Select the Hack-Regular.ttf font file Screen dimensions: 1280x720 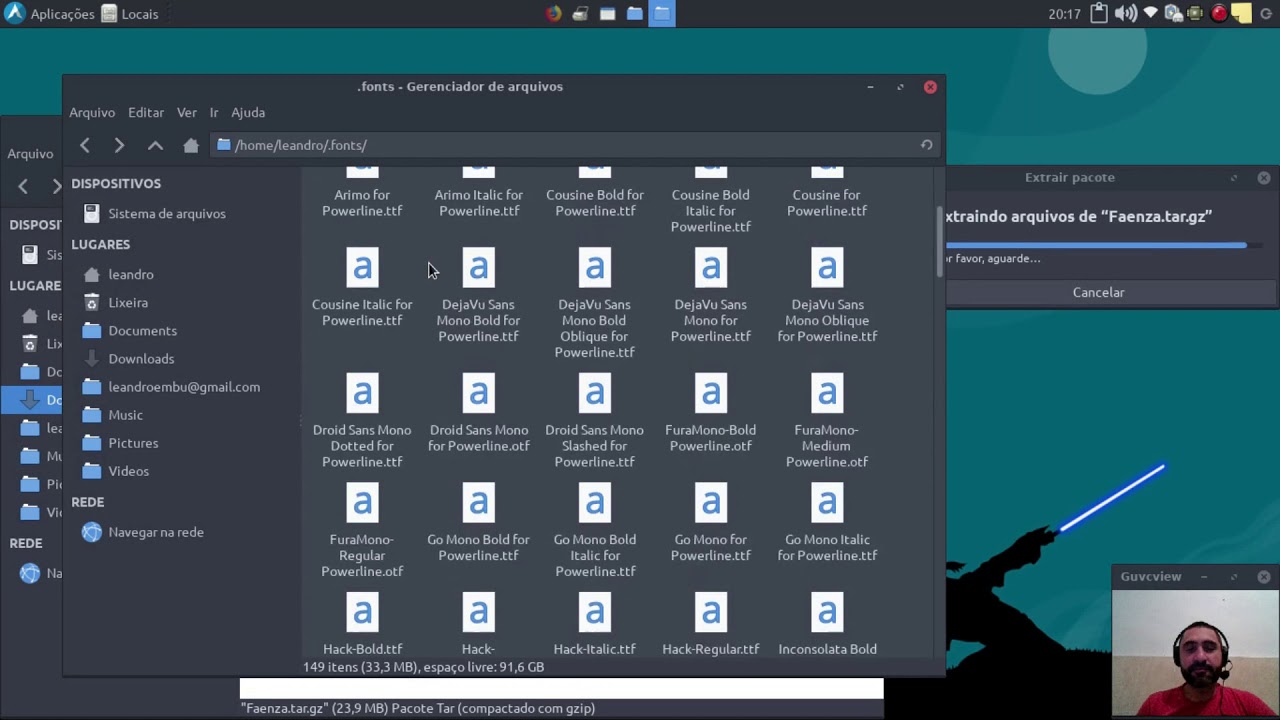tap(710, 625)
